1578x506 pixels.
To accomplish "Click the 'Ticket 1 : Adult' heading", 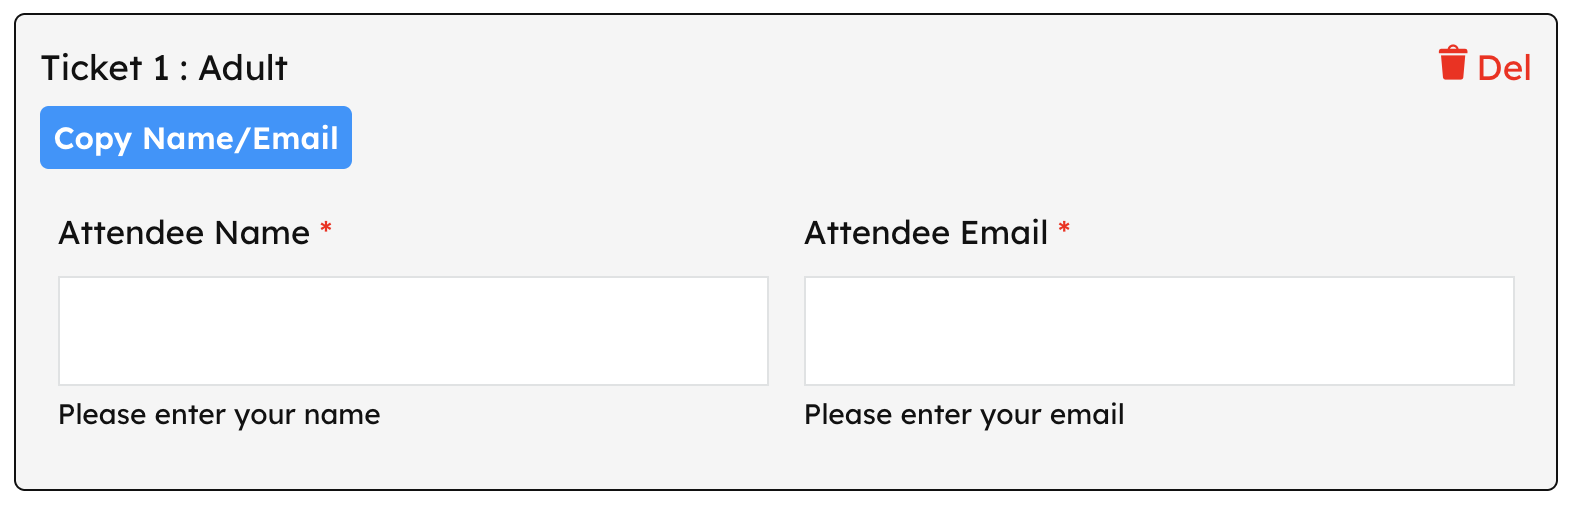I will (164, 68).
